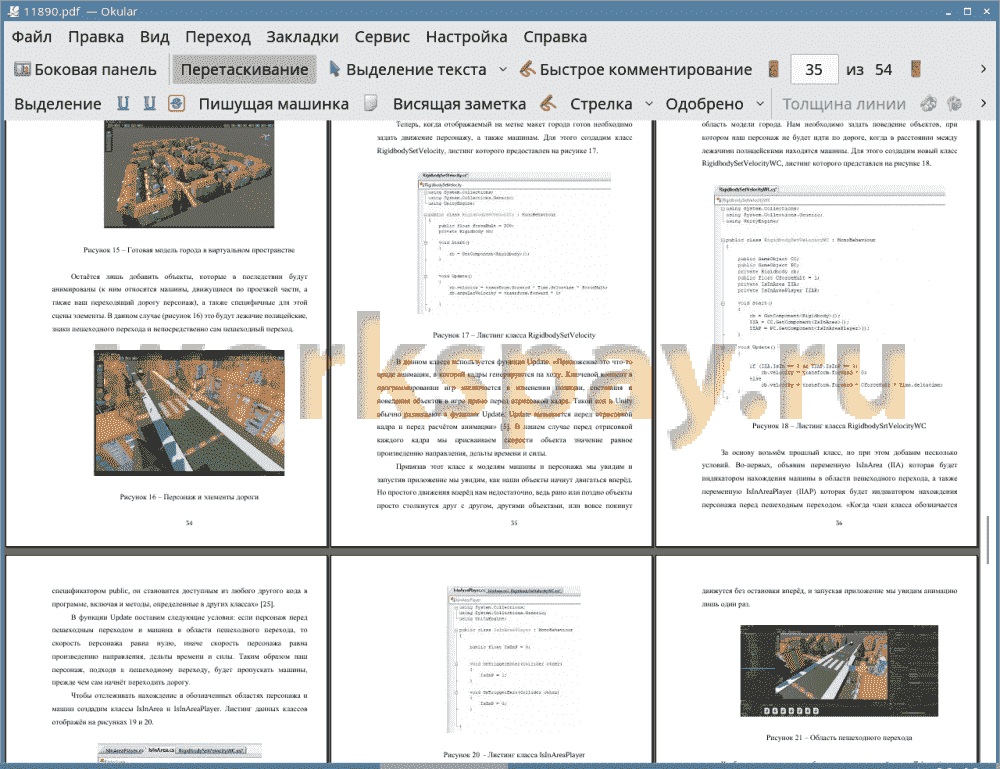This screenshot has width=1000, height=769.
Task: Open Быстрое комментирование quick annotations
Action: click(636, 70)
